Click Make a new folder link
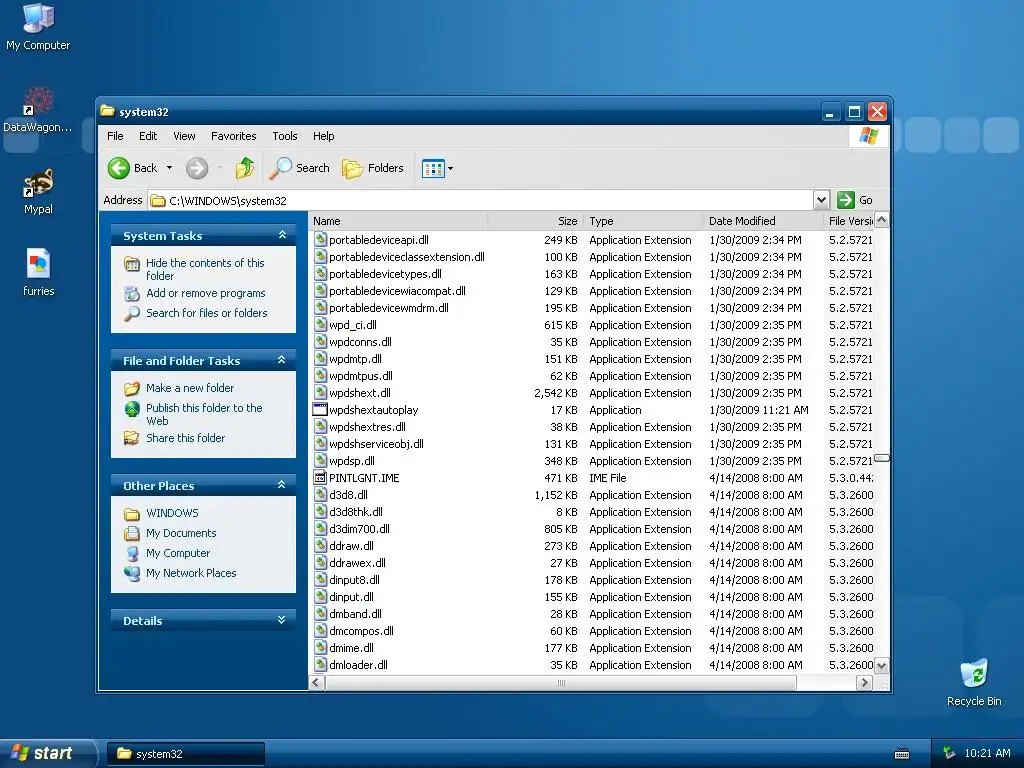 click(x=190, y=388)
